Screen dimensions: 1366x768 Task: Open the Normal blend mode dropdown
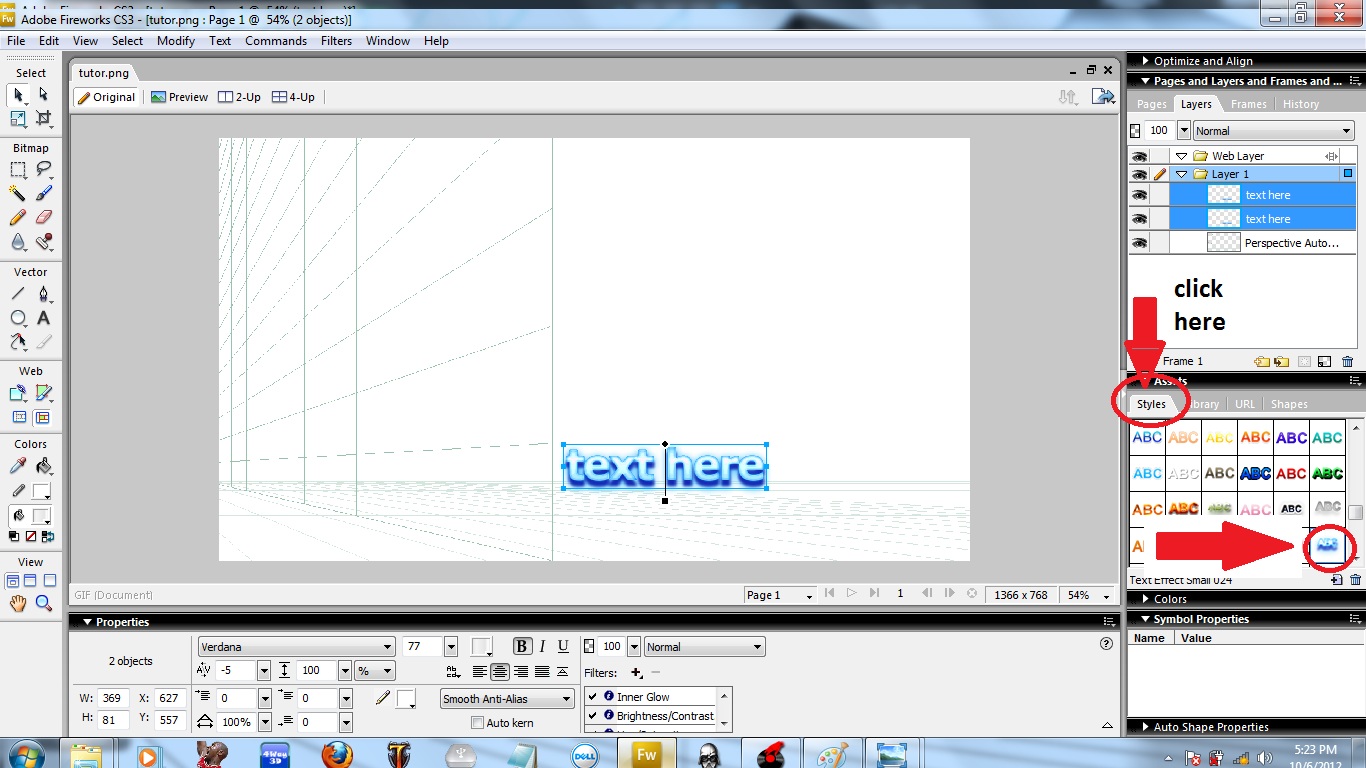(758, 647)
